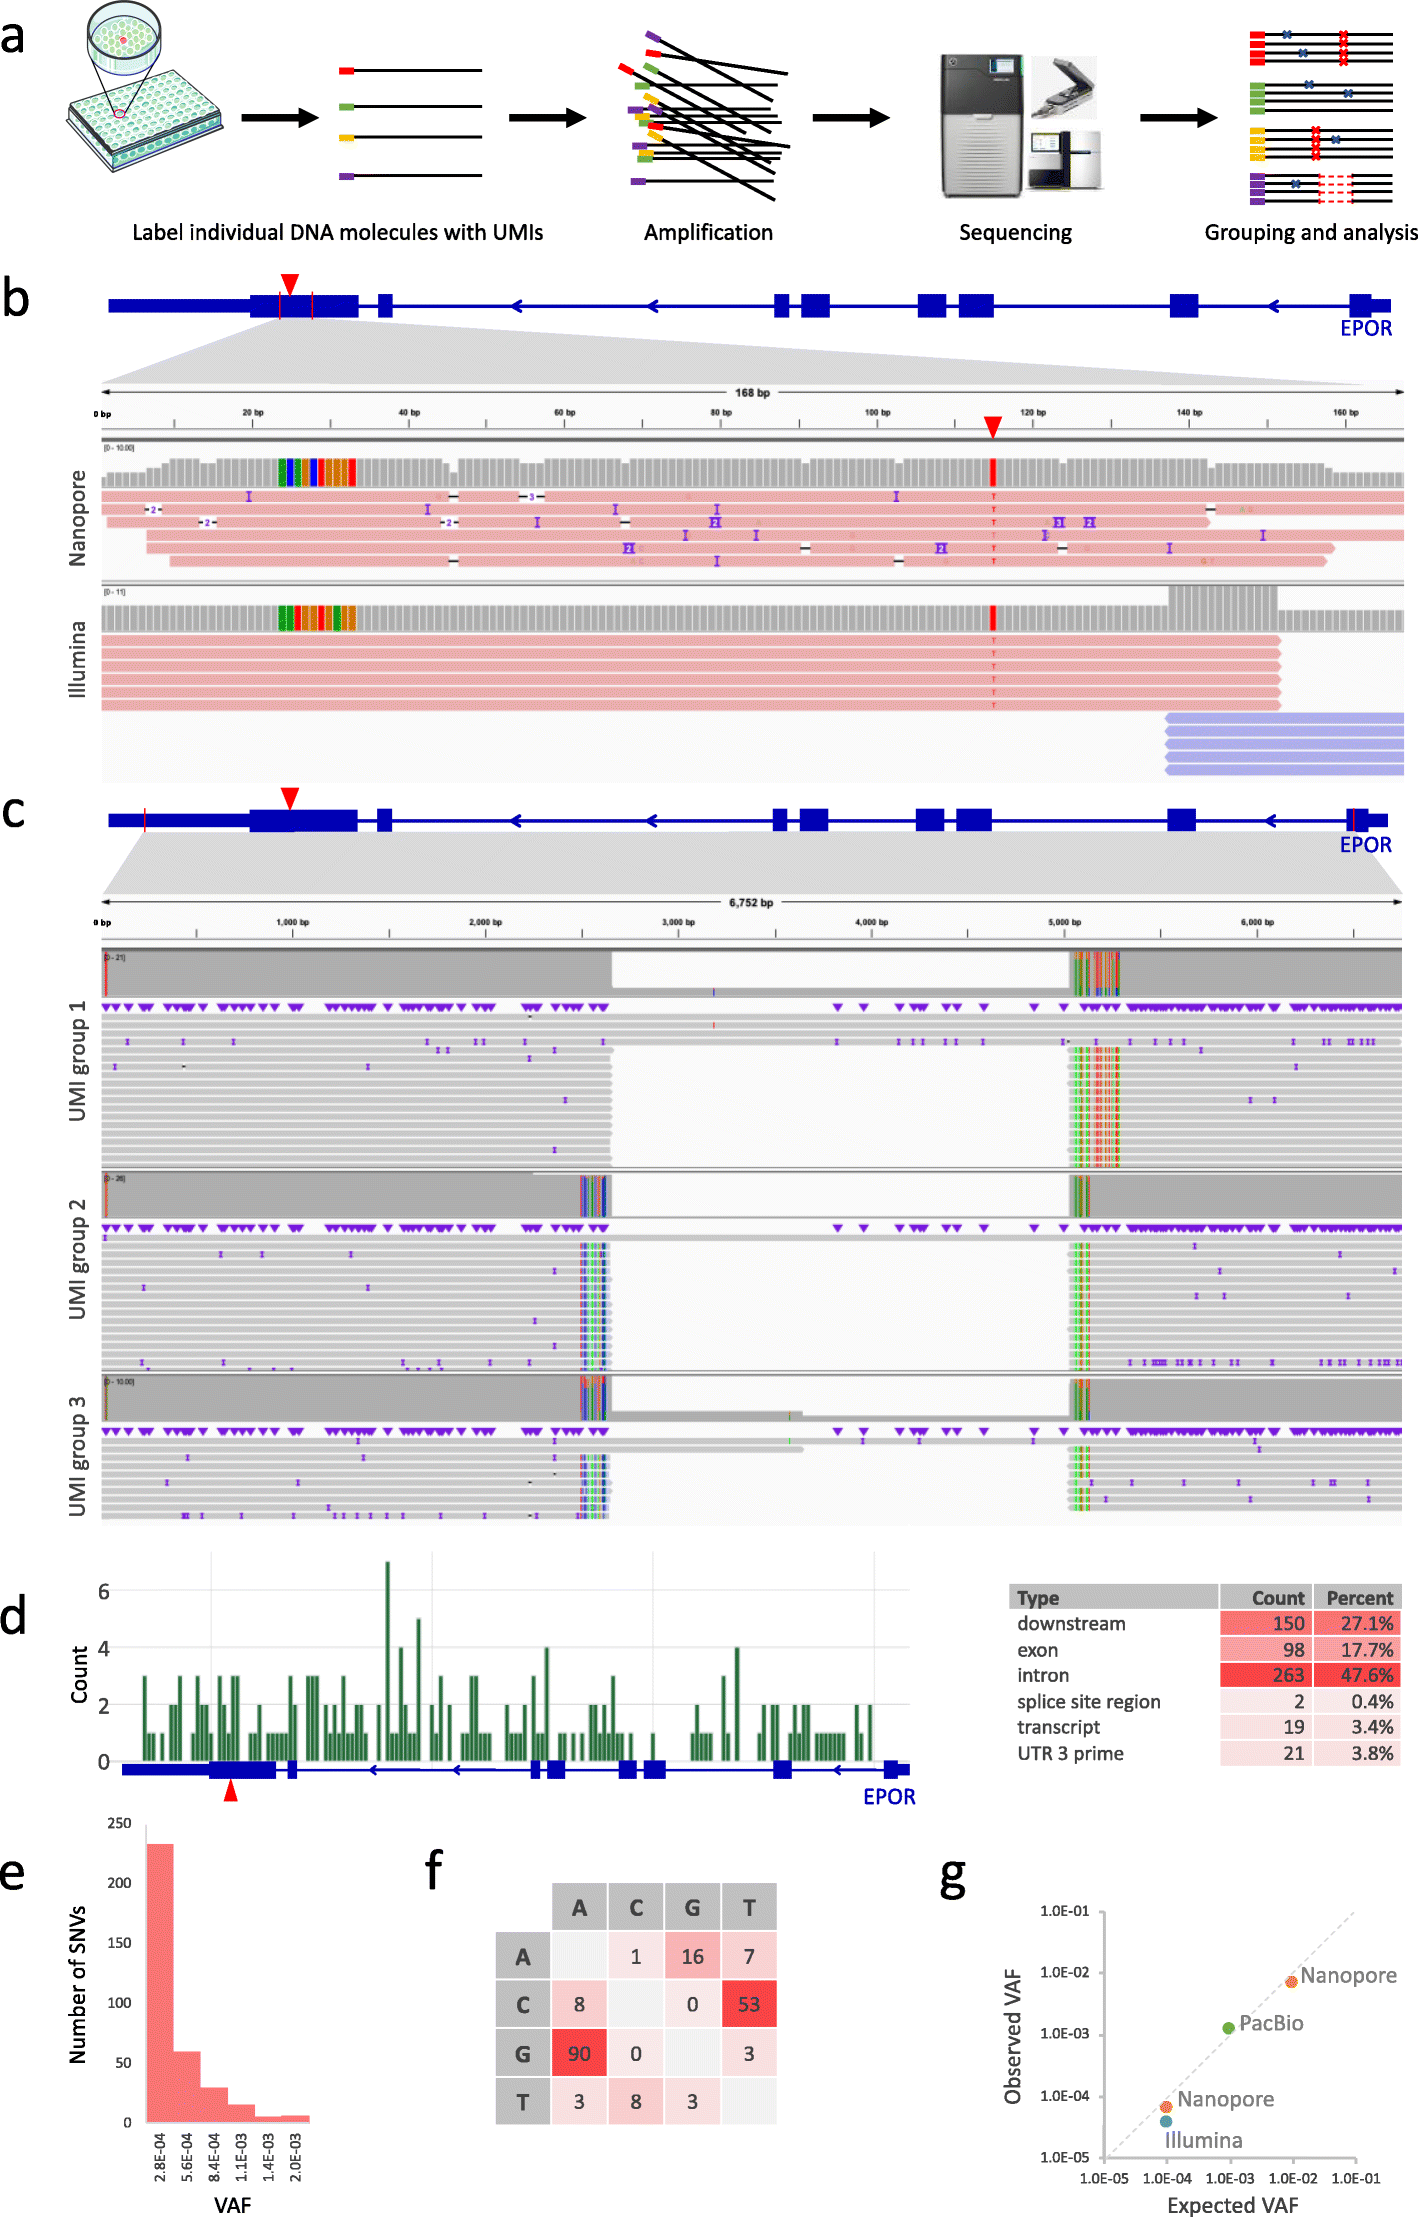This screenshot has height=2217, width=1418.
Task: Click the matrix cell with value 53
Action: click(x=749, y=2004)
